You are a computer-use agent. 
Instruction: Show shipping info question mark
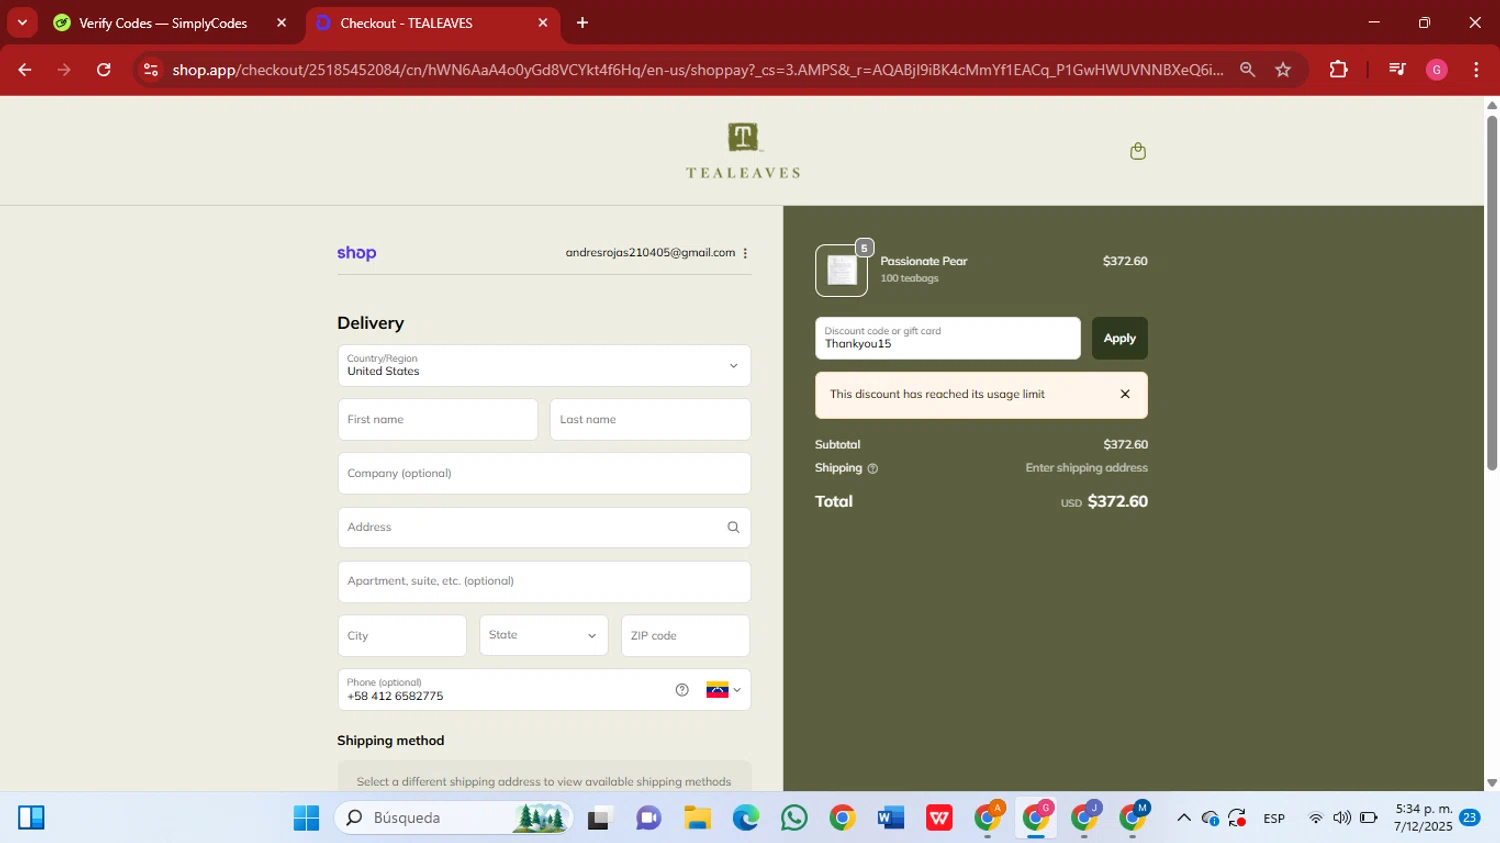(x=872, y=468)
